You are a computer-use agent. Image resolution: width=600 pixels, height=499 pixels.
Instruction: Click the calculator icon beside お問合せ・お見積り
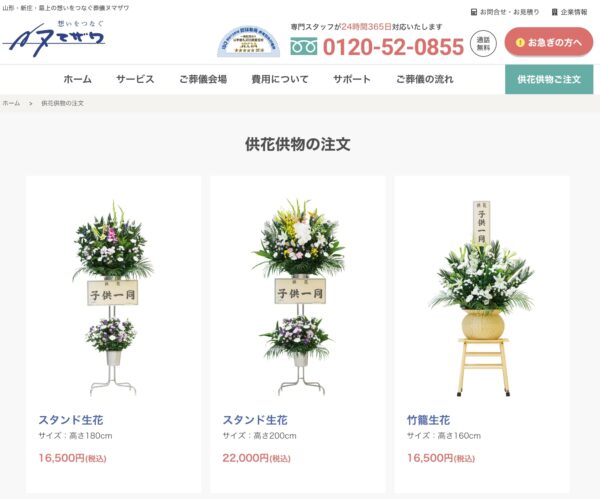[x=474, y=12]
